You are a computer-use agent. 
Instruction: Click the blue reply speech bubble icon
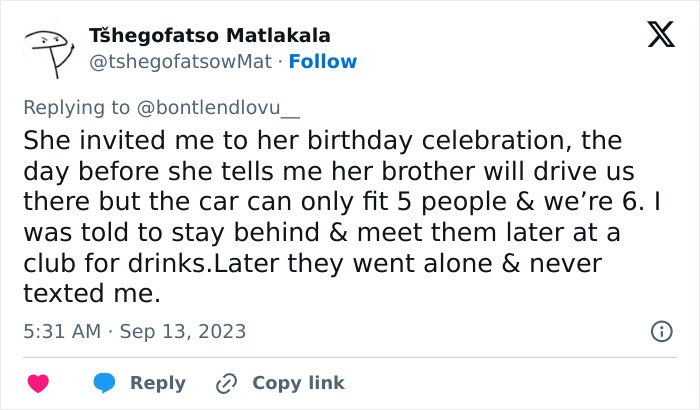tap(105, 383)
